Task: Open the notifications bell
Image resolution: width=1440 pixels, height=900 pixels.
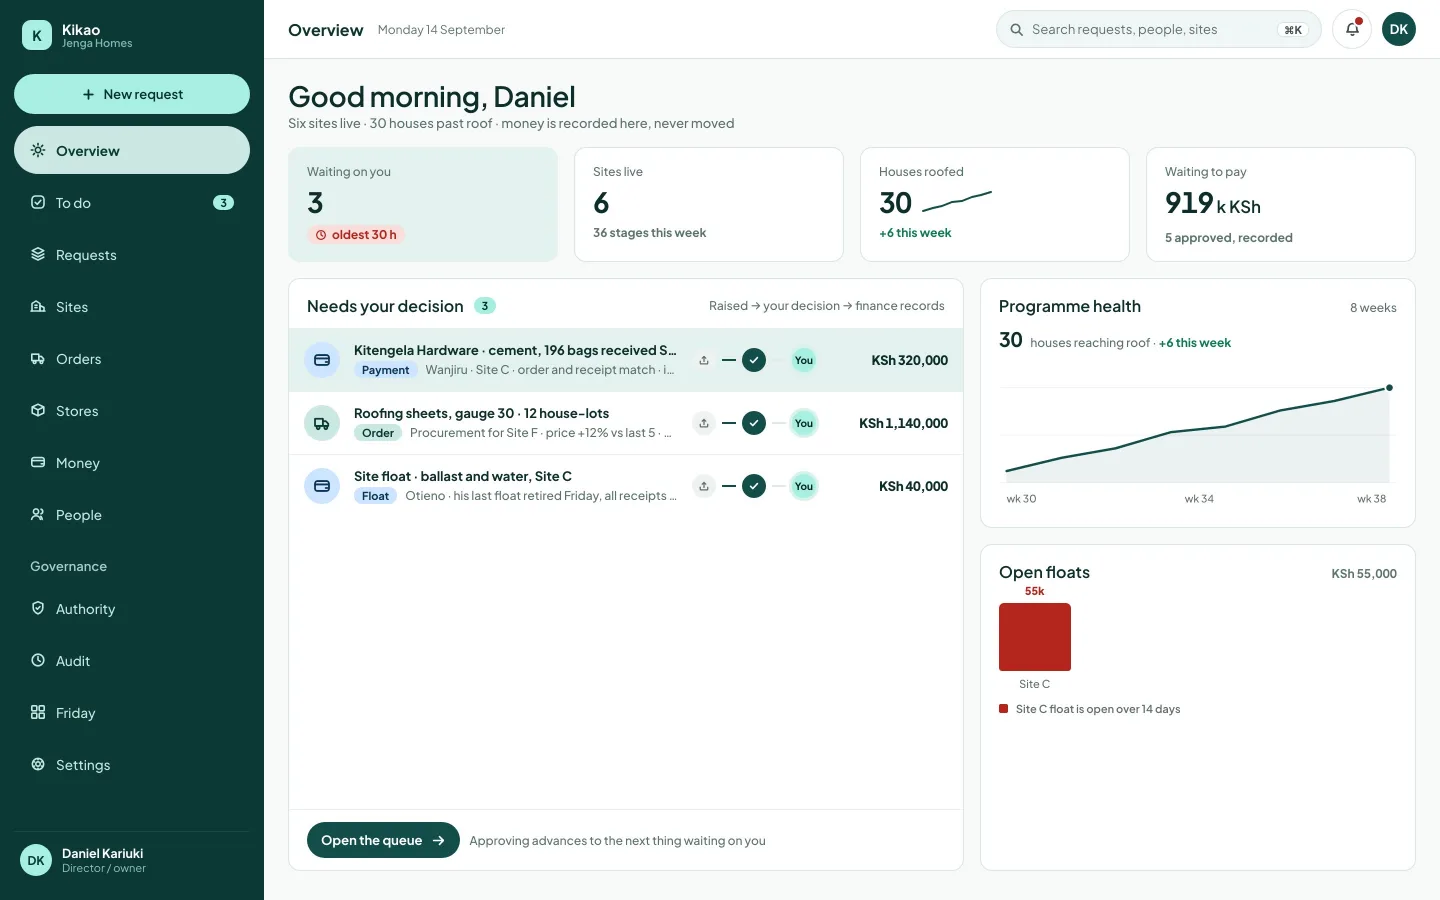Action: point(1352,29)
